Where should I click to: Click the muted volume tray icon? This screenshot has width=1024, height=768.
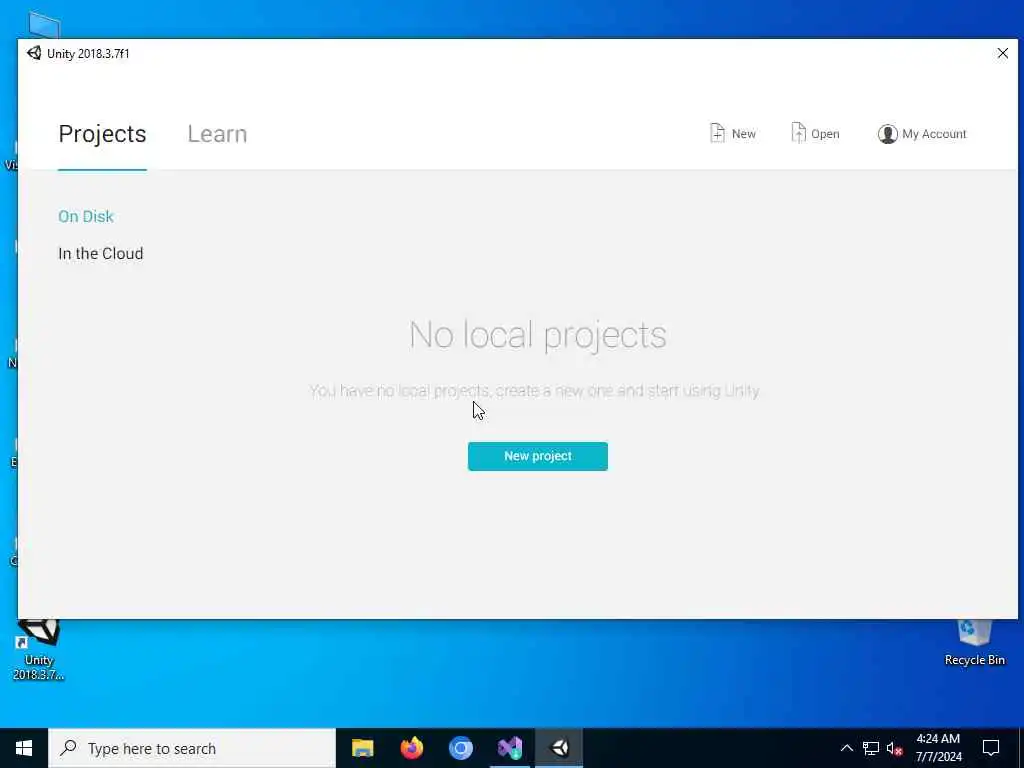point(895,749)
